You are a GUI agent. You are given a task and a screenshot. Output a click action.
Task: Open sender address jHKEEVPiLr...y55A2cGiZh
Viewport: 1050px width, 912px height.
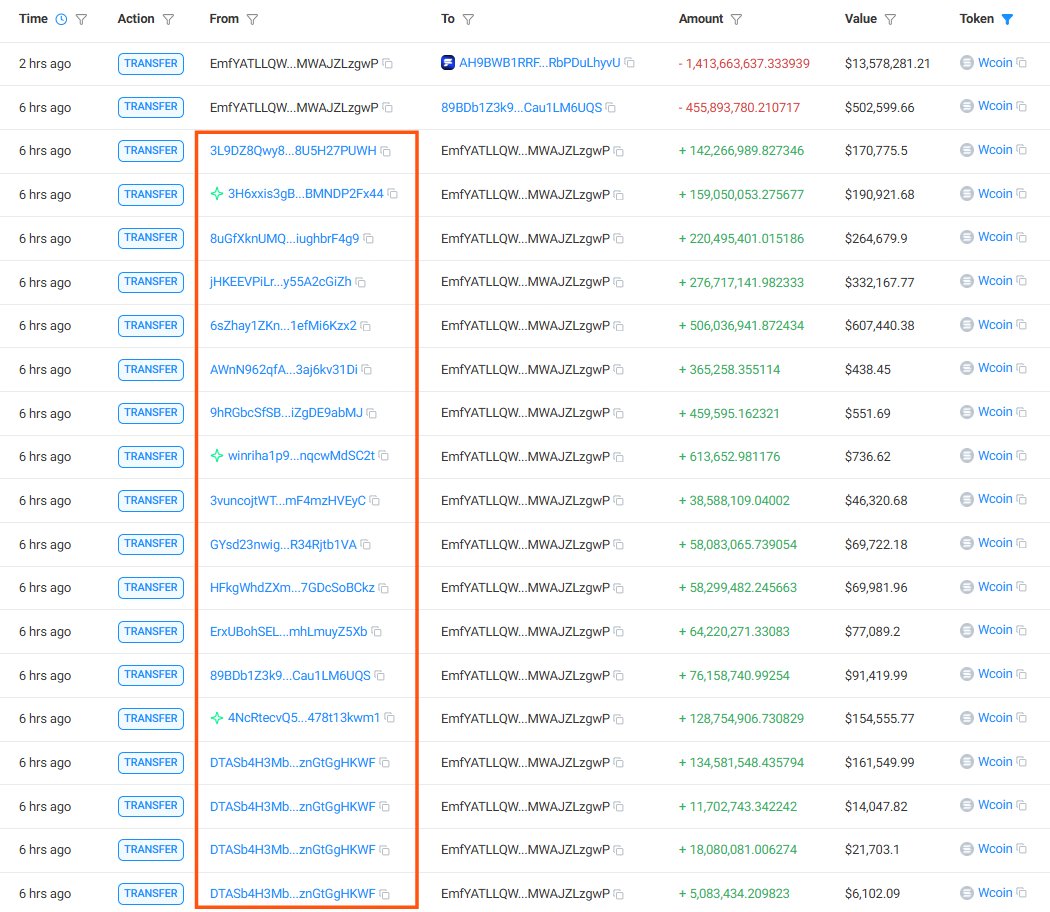pos(281,282)
